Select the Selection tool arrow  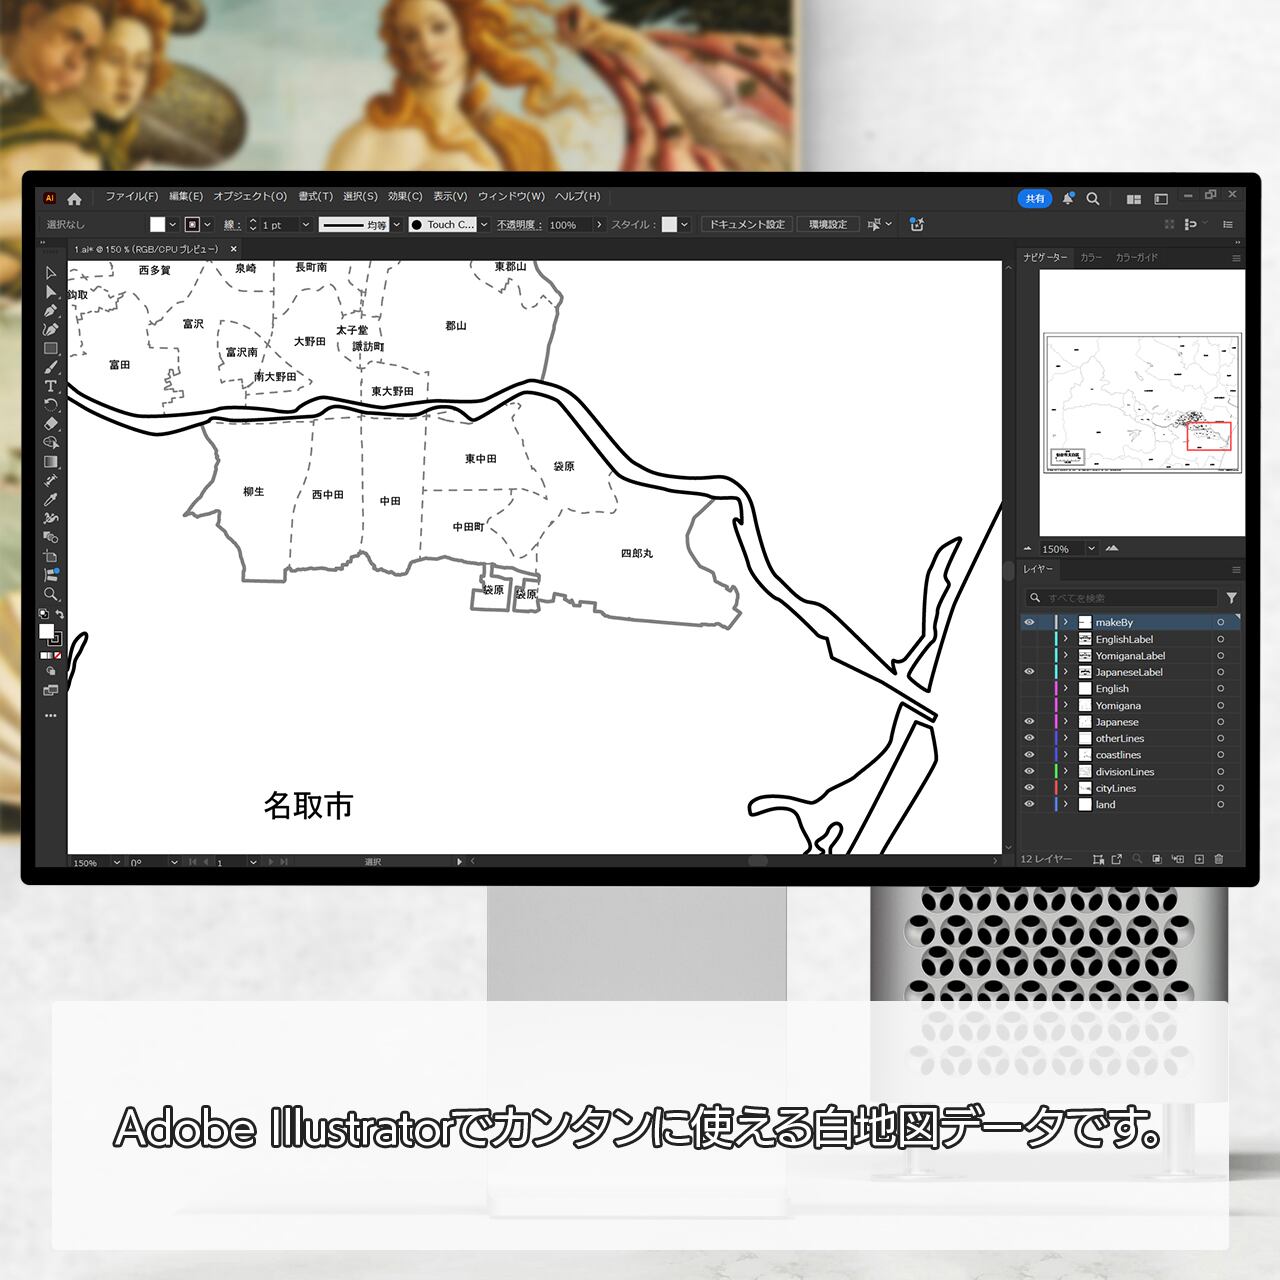coord(51,273)
